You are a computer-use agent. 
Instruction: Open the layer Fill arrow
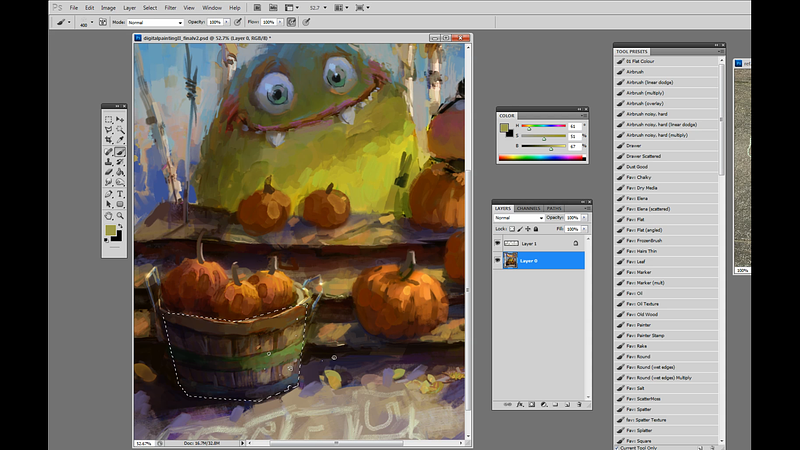click(x=584, y=229)
